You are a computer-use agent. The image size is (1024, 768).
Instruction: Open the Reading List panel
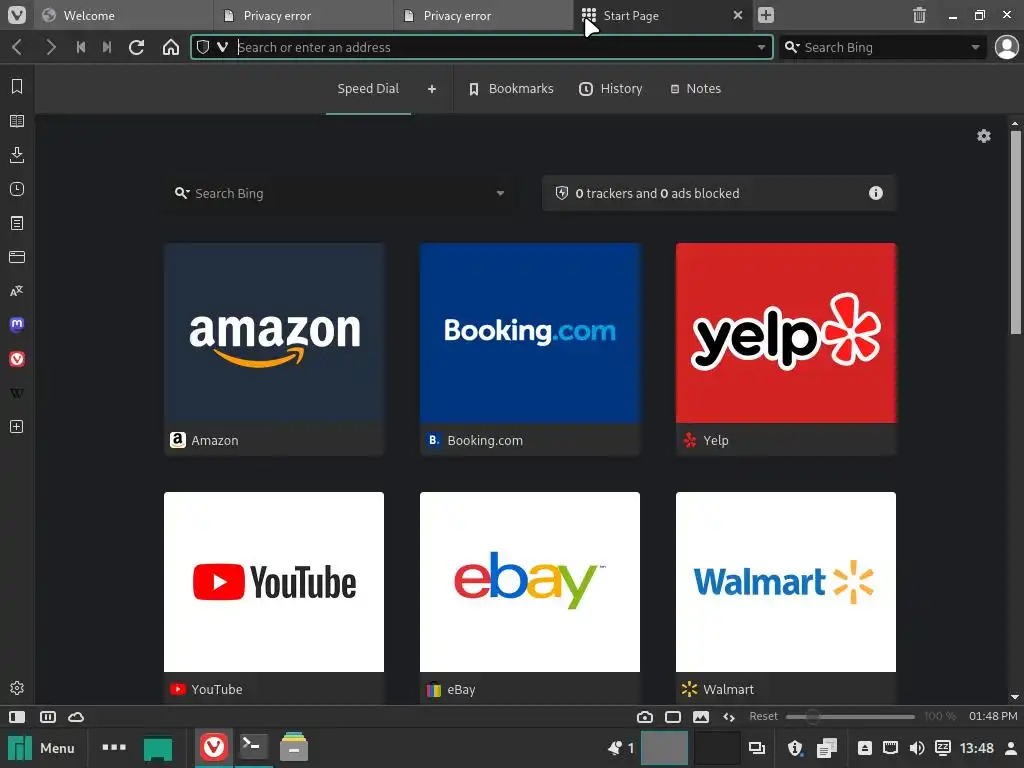point(17,121)
